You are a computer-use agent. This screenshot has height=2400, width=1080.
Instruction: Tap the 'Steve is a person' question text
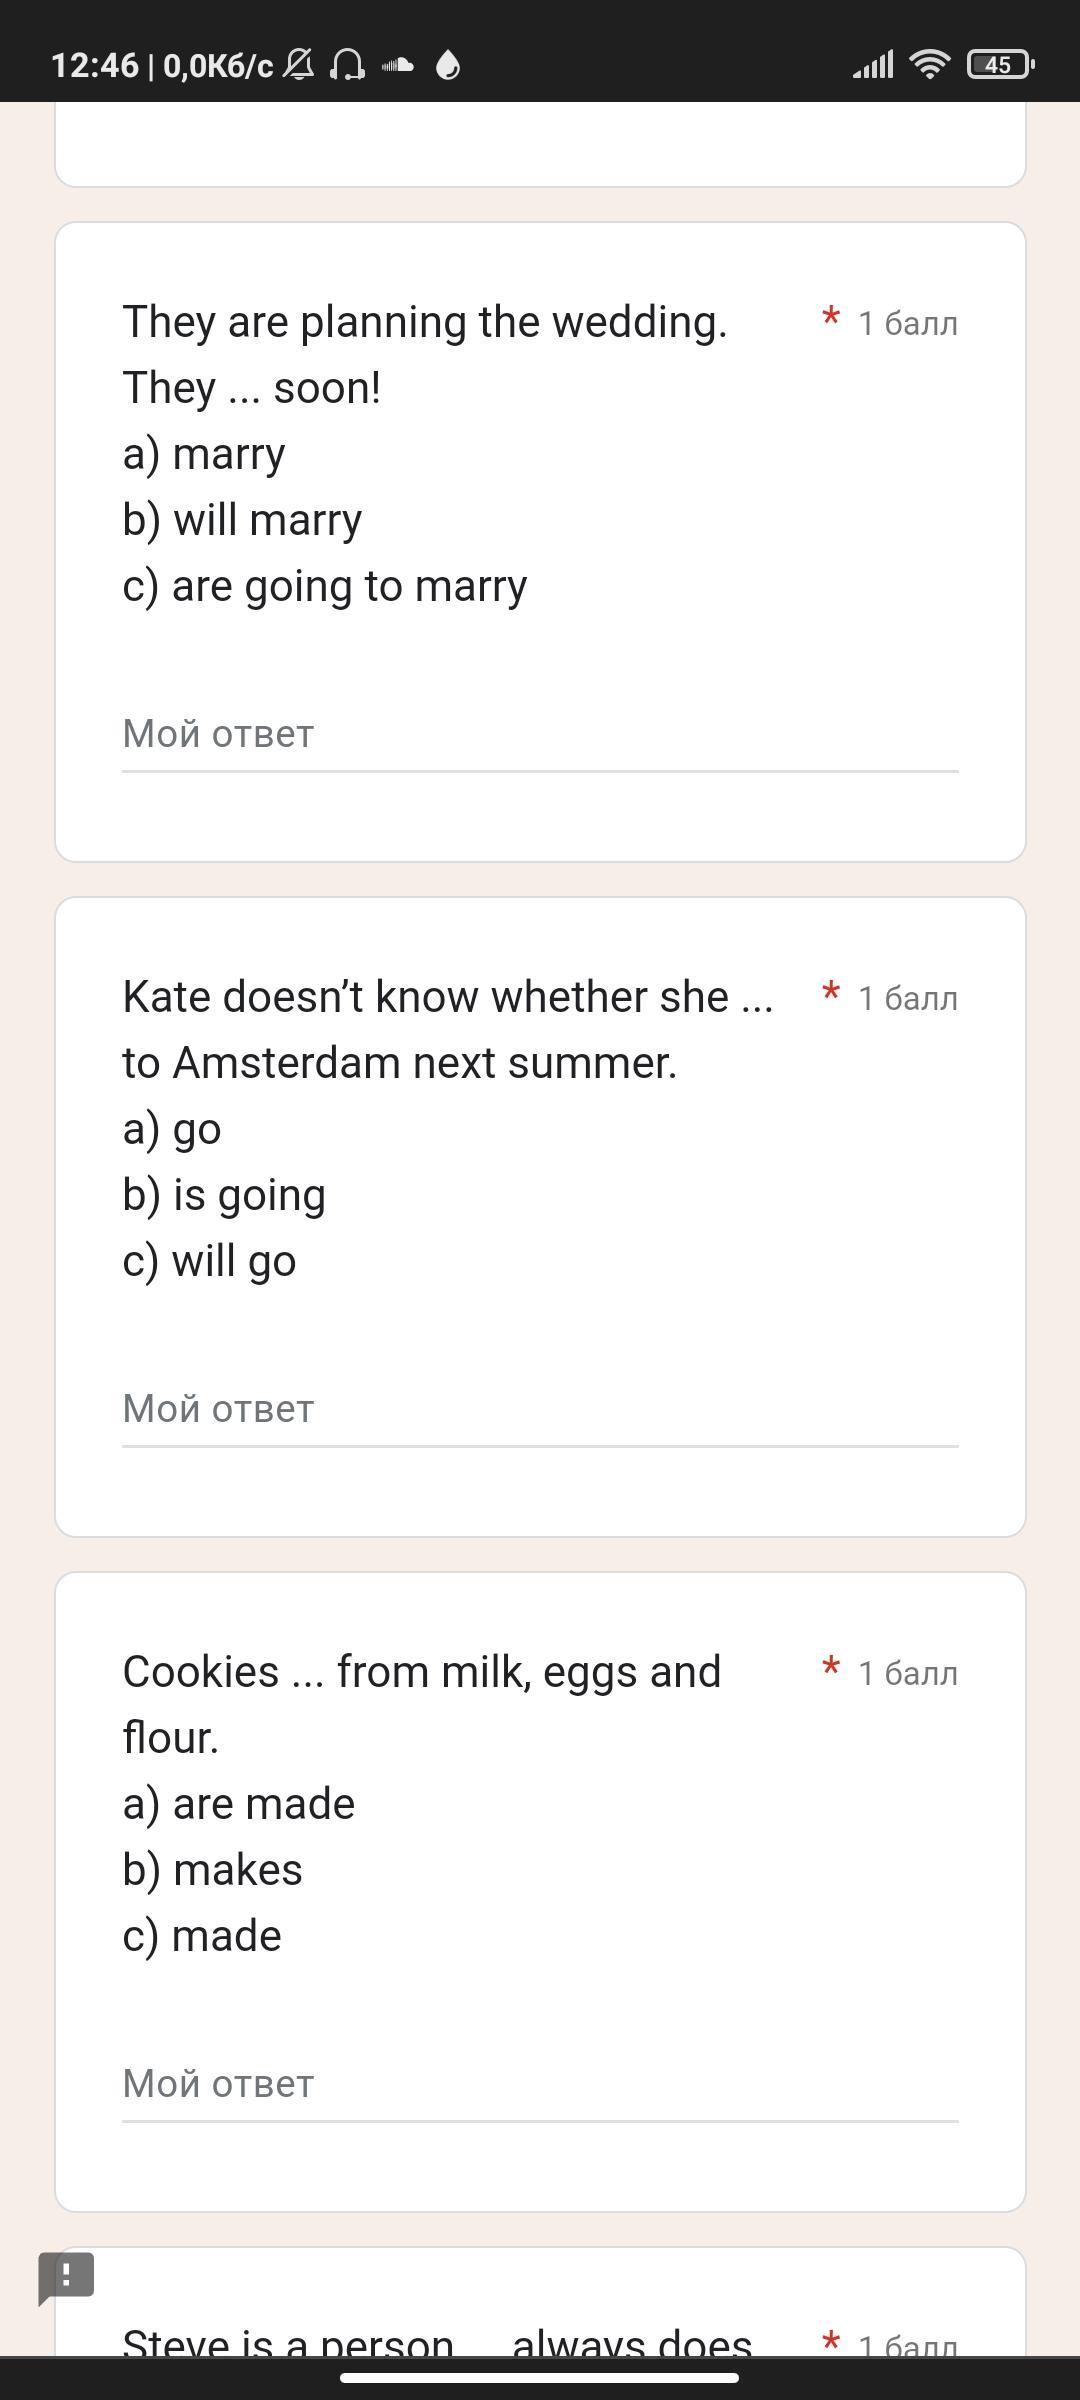click(437, 2342)
